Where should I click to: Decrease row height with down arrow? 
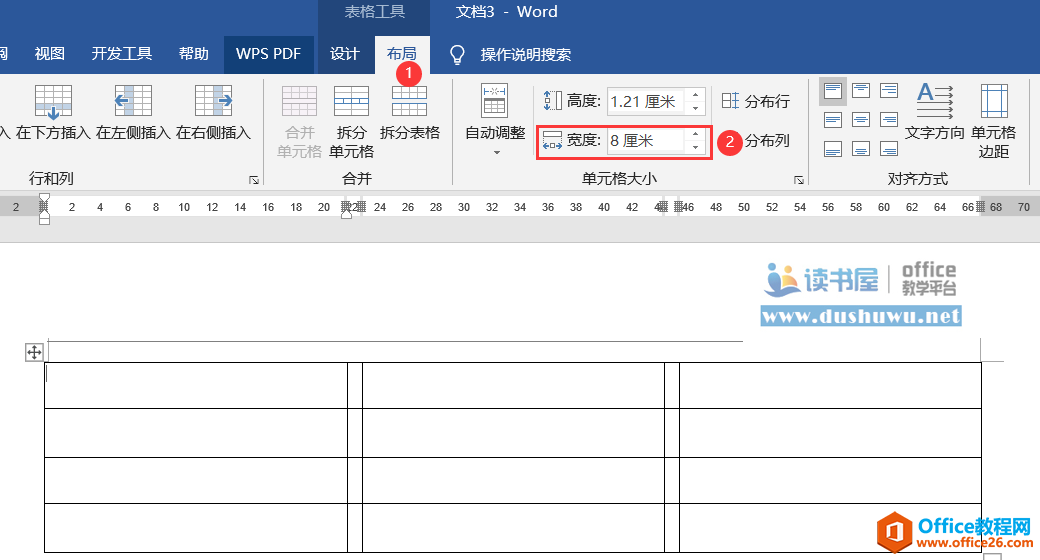tap(695, 108)
